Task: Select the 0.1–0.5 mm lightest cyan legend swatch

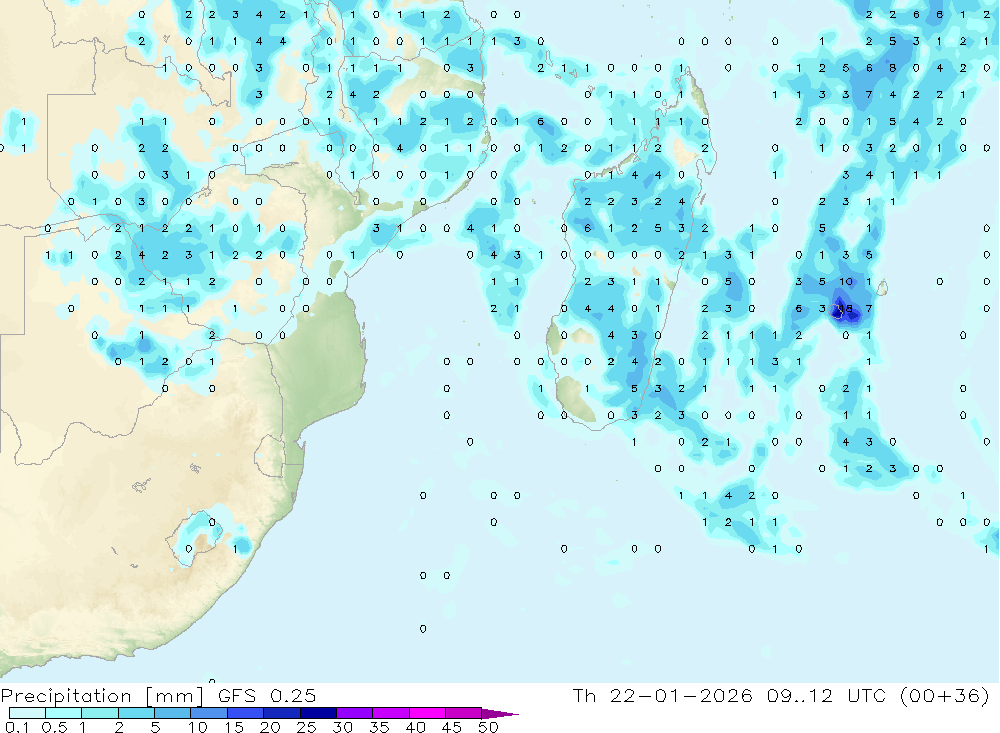Action: [x=27, y=713]
